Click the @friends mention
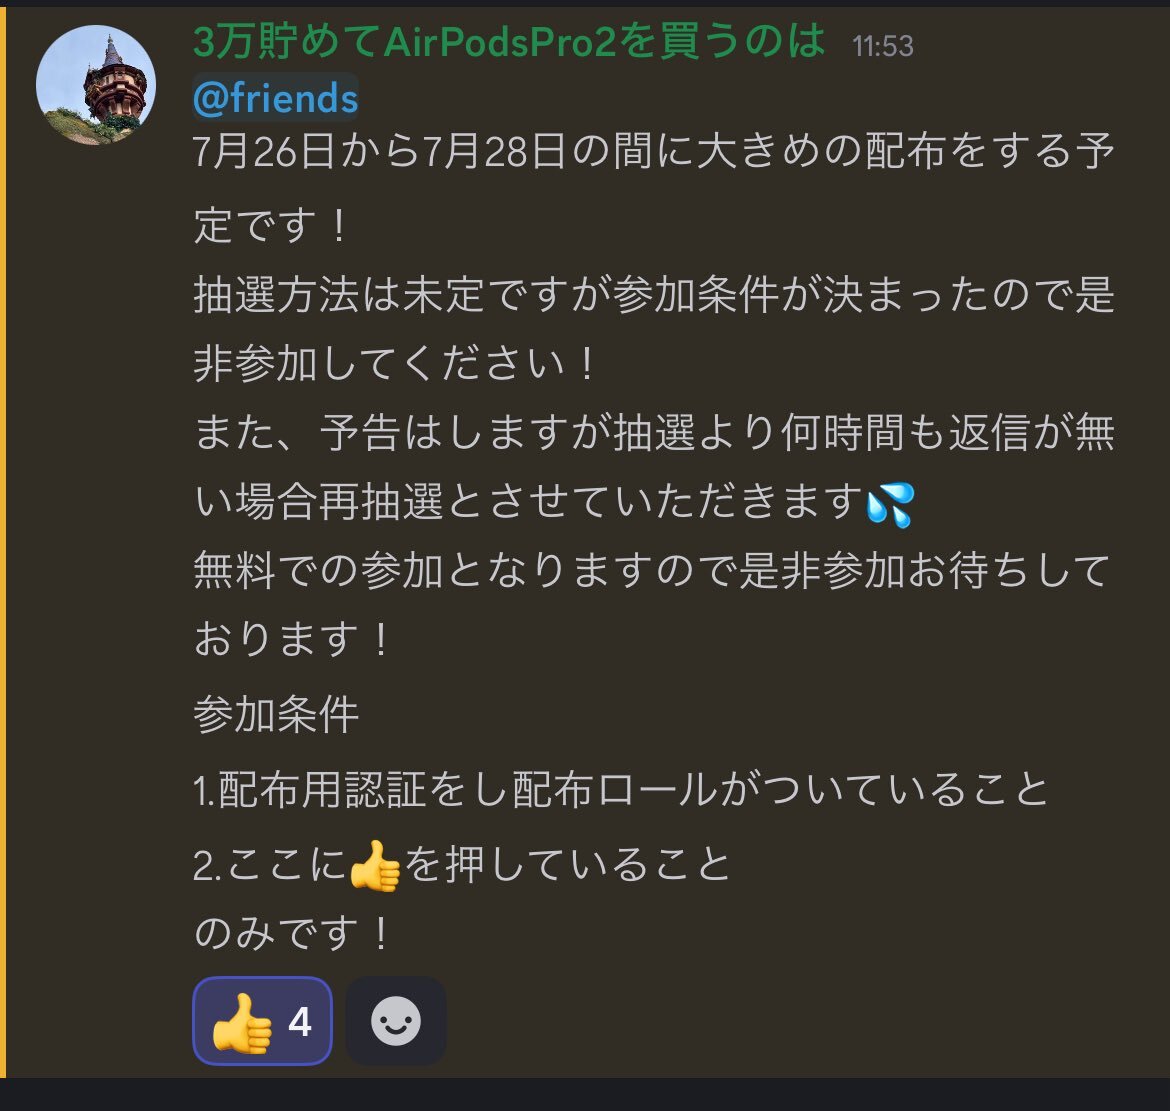The width and height of the screenshot is (1170, 1111). [275, 98]
